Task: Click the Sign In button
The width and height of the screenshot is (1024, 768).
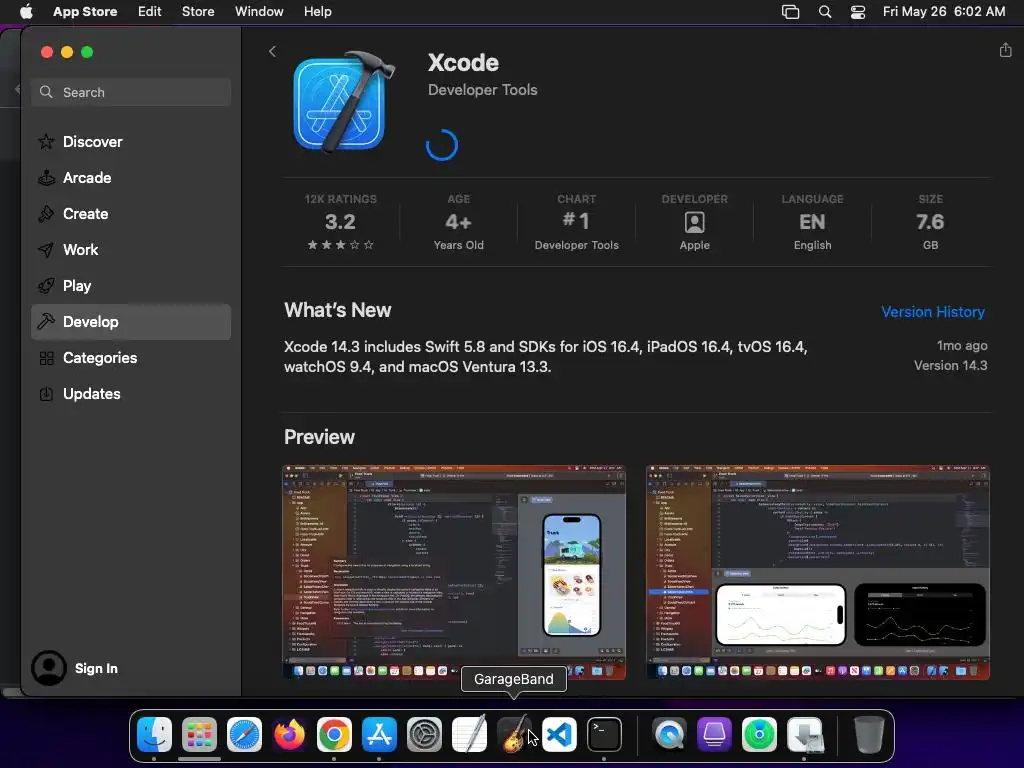Action: (96, 668)
